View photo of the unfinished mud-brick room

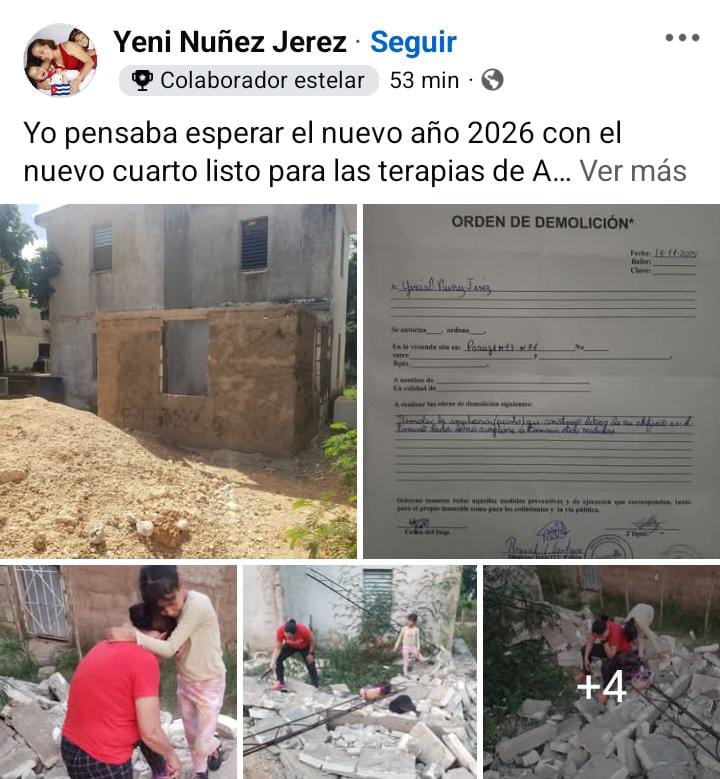click(178, 381)
